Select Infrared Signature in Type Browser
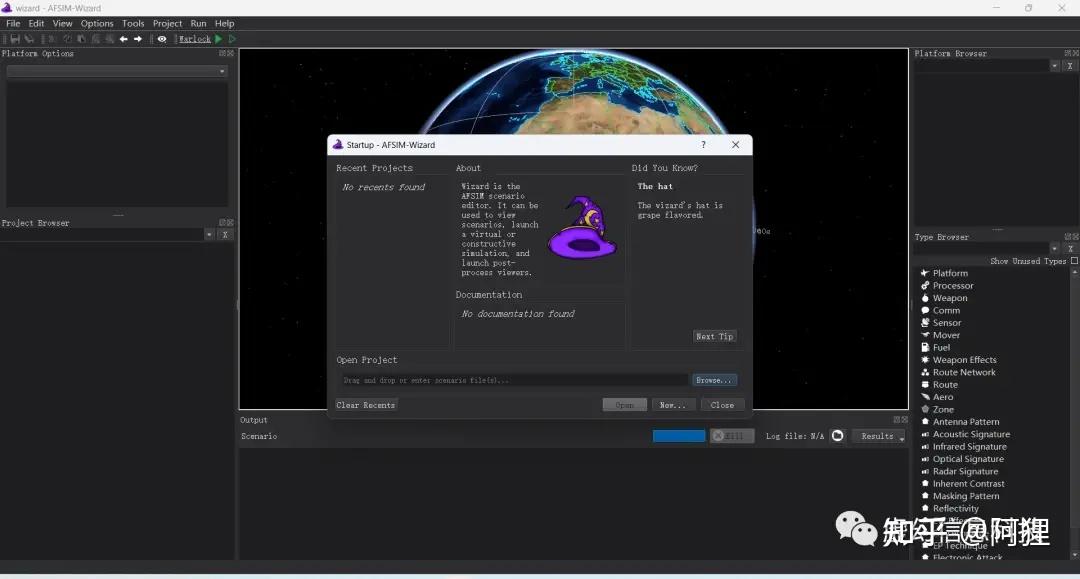1080x579 pixels. pos(969,447)
